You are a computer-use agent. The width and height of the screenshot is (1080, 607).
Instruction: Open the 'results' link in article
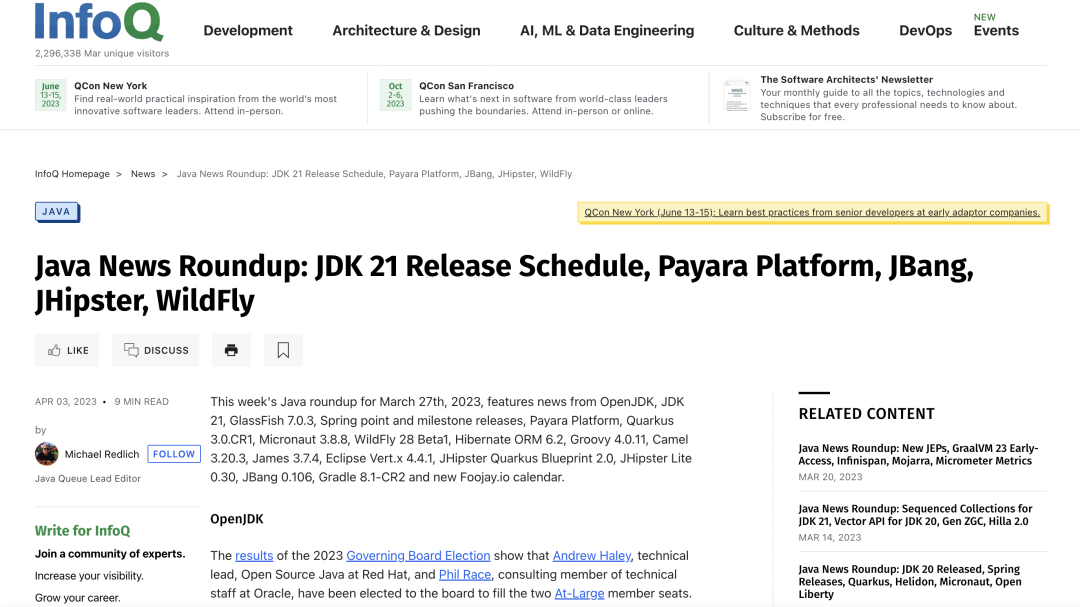point(254,555)
